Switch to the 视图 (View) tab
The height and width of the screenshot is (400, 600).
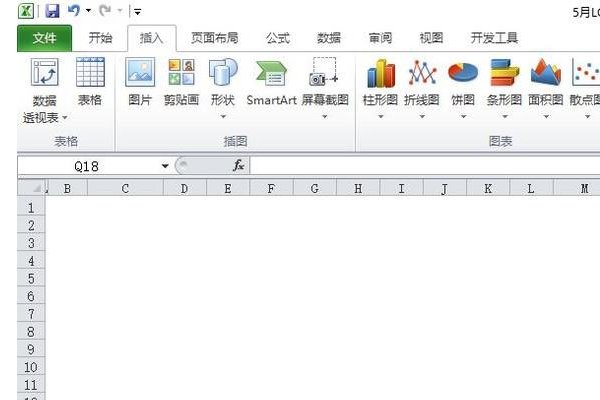click(x=431, y=38)
